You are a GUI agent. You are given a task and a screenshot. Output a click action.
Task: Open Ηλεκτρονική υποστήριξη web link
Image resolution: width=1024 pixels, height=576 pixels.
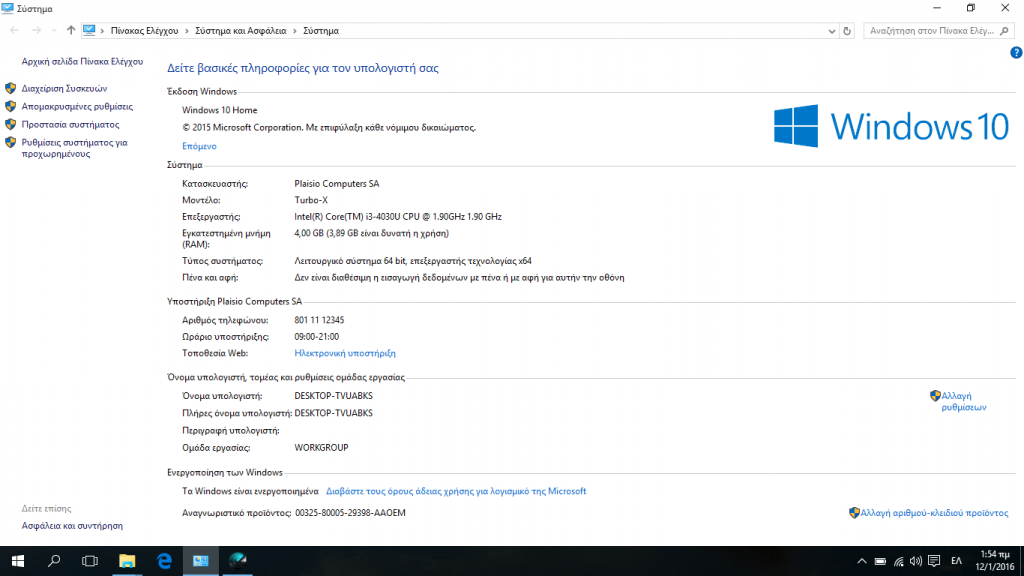click(x=345, y=353)
